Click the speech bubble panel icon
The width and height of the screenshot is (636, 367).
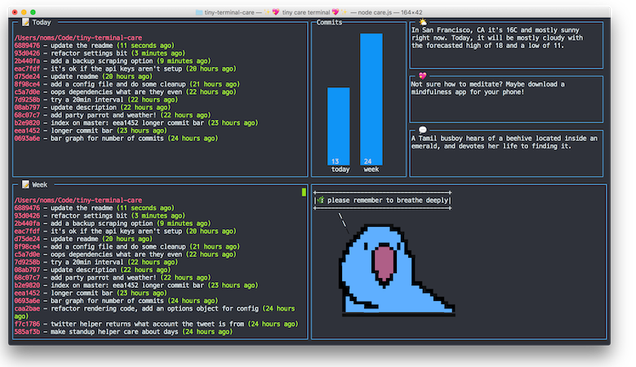click(x=423, y=130)
